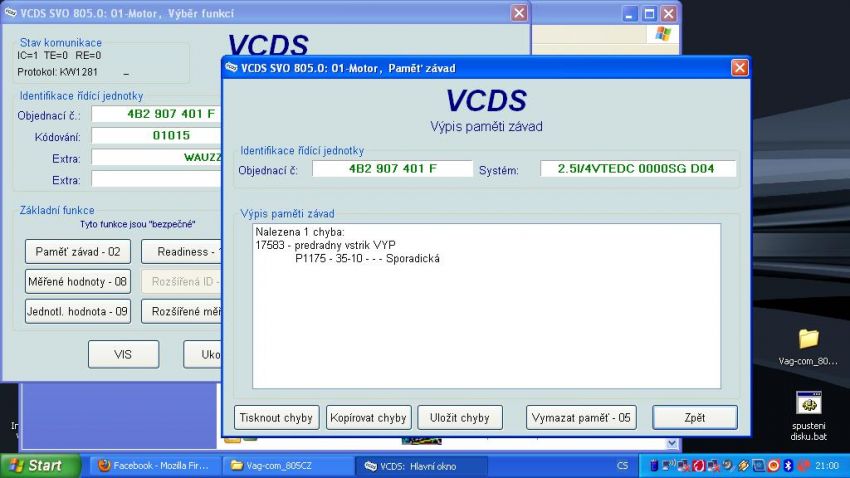This screenshot has width=850, height=478.
Task: Click the orange circle tray icon
Action: [774, 466]
